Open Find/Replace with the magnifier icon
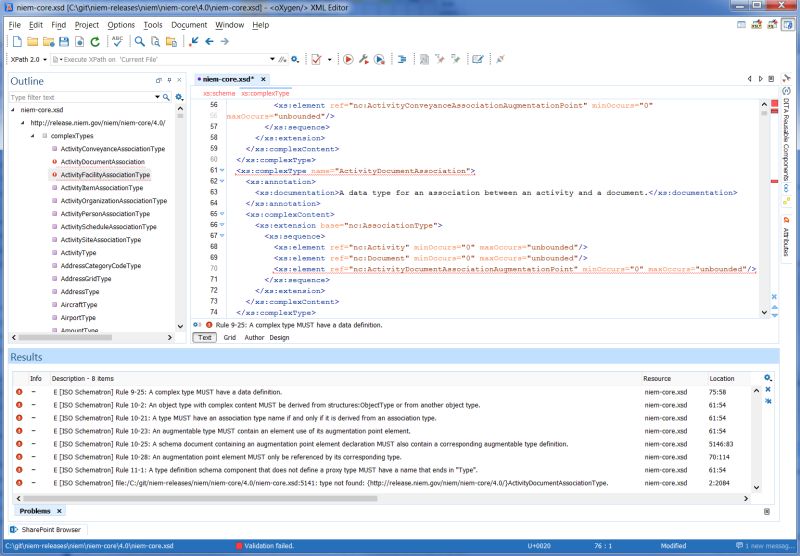The image size is (800, 556). click(x=139, y=42)
